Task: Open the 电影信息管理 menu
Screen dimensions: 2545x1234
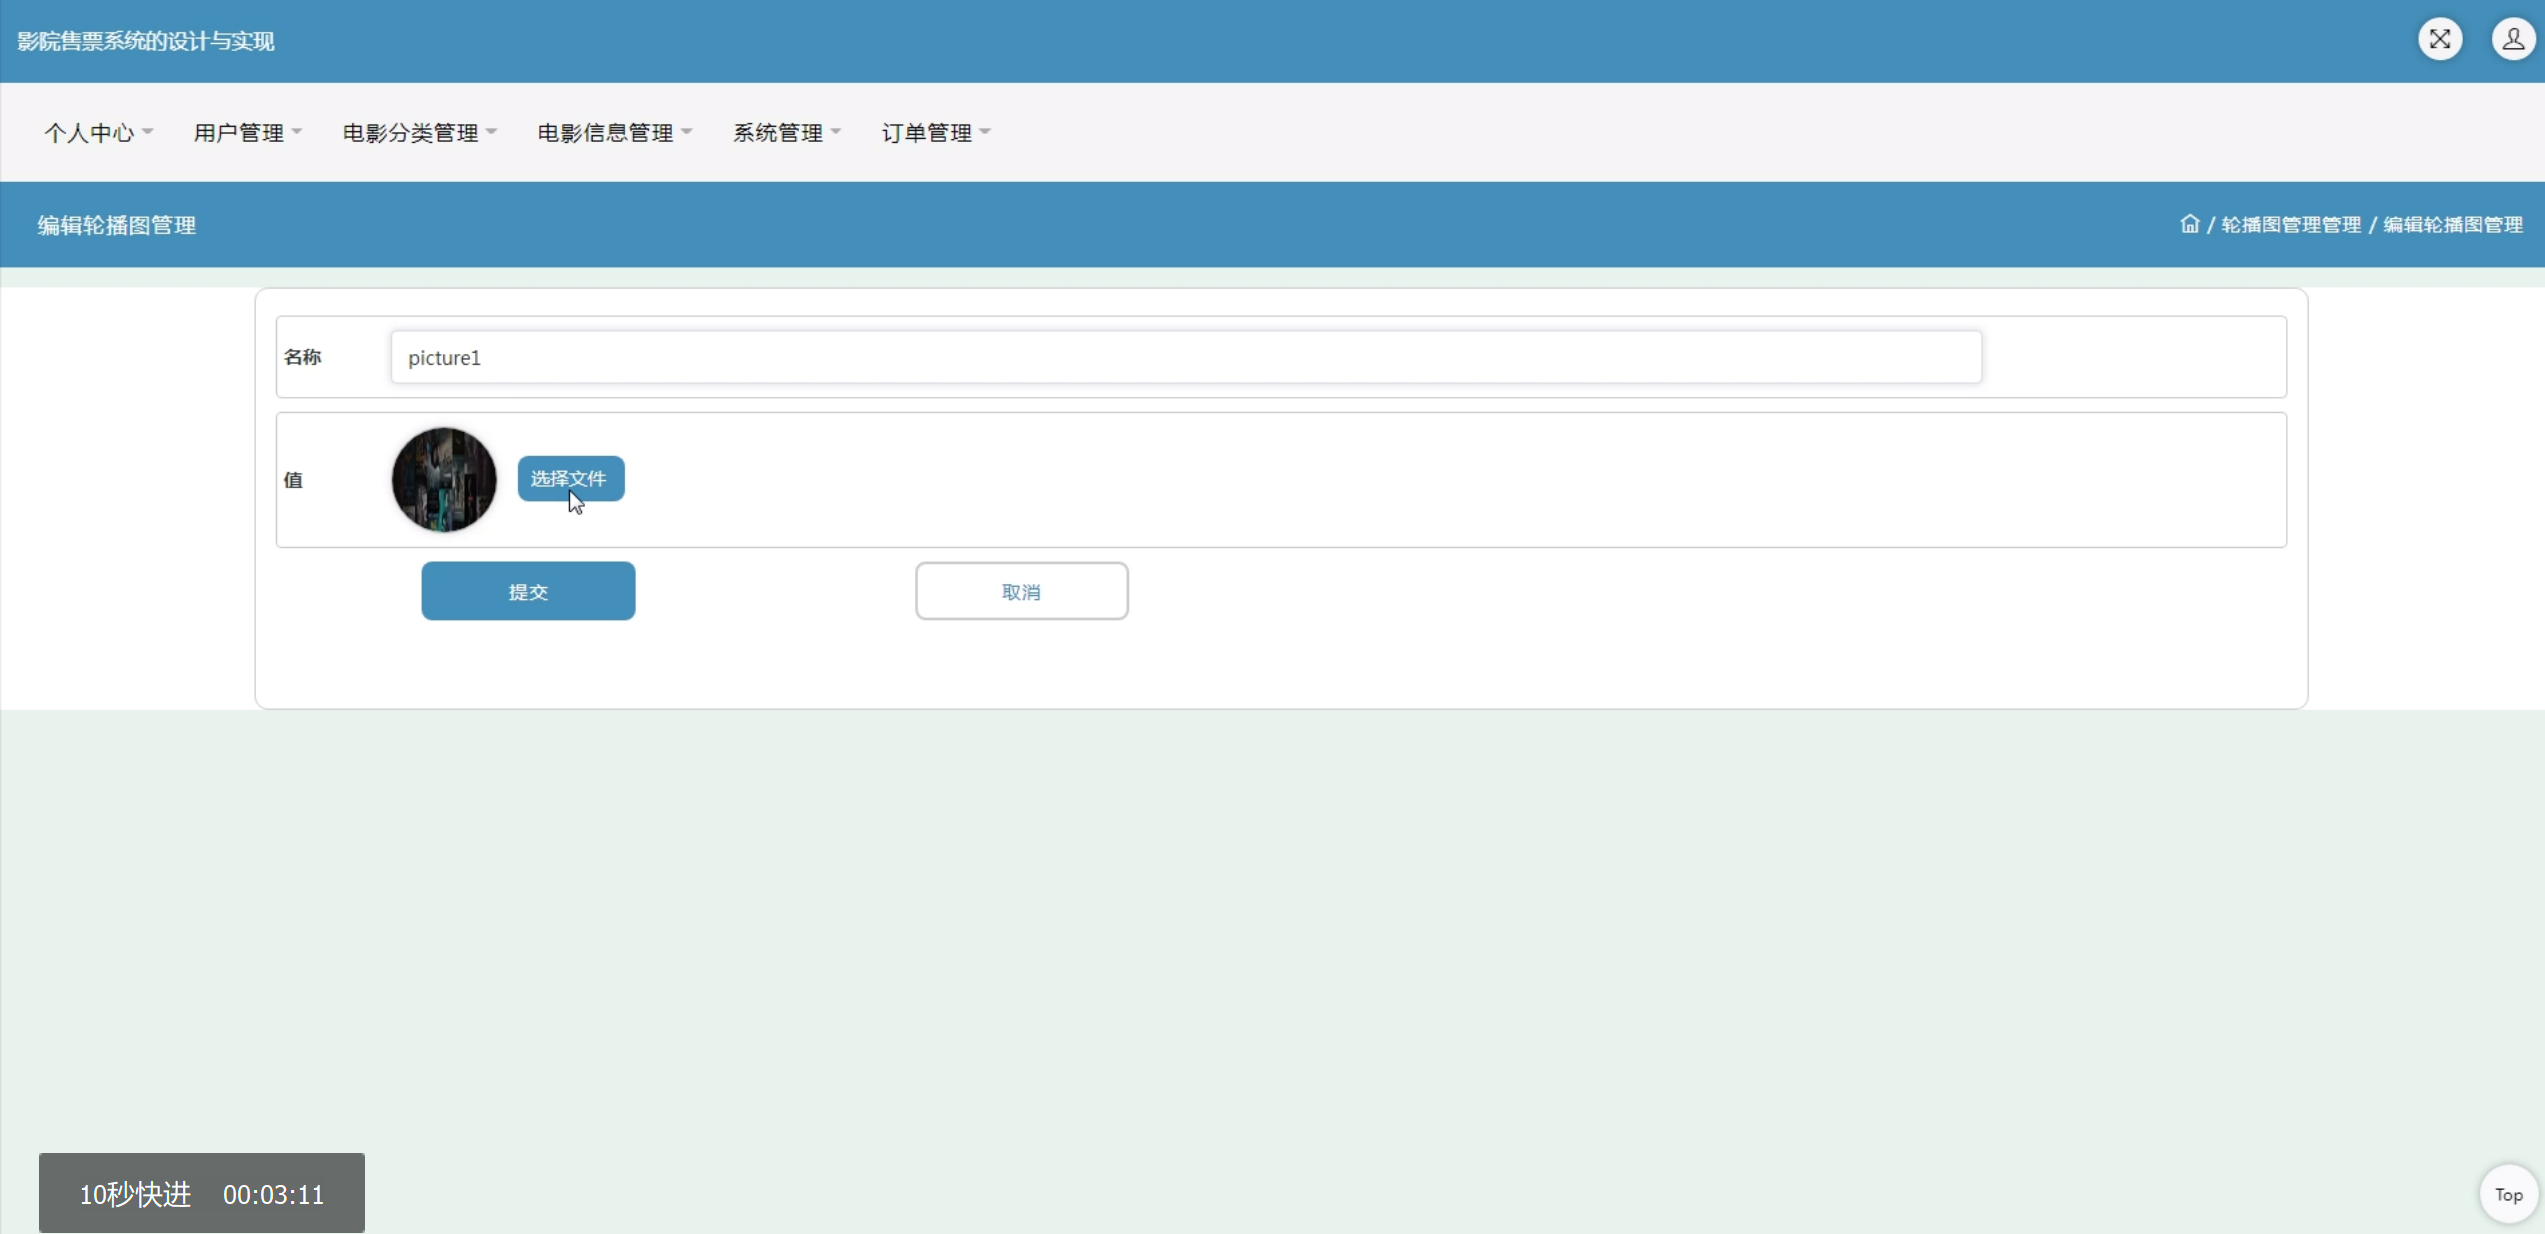Action: 614,133
